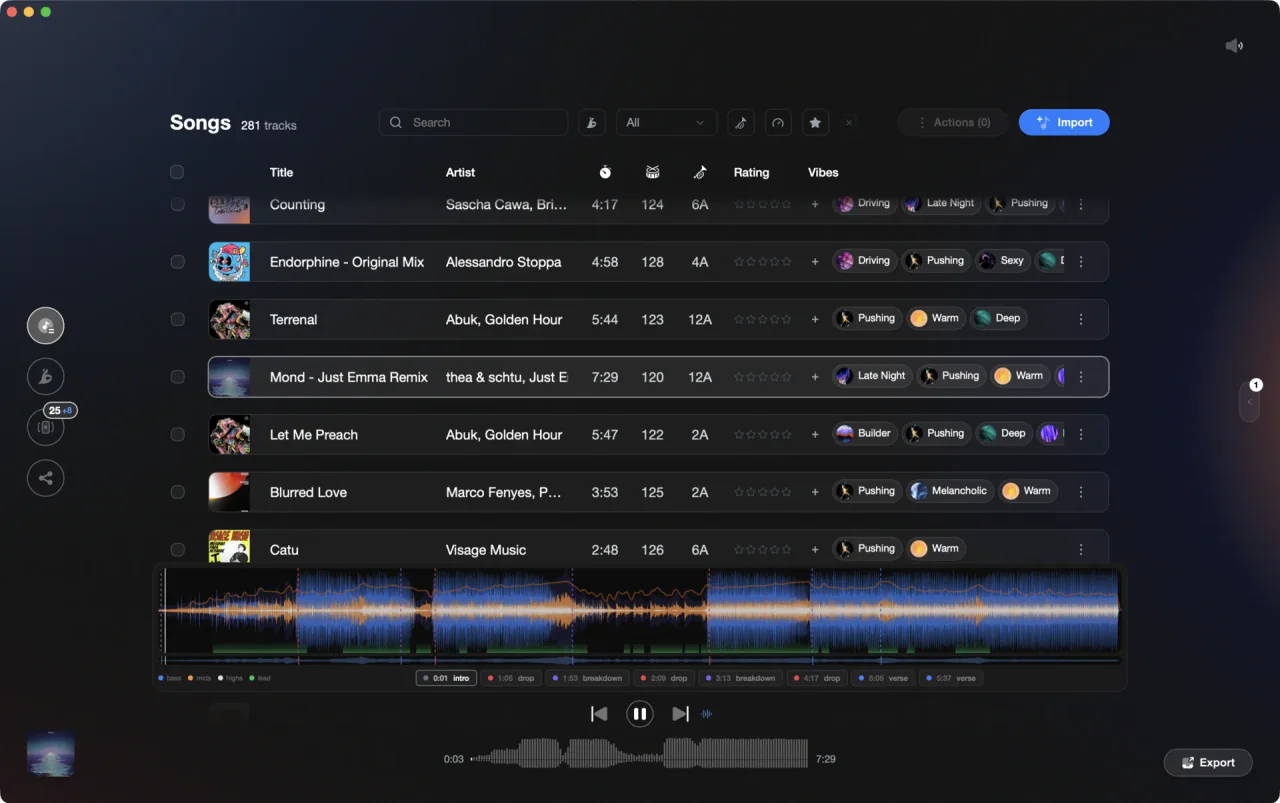
Task: Skip to the previous track
Action: tap(599, 714)
